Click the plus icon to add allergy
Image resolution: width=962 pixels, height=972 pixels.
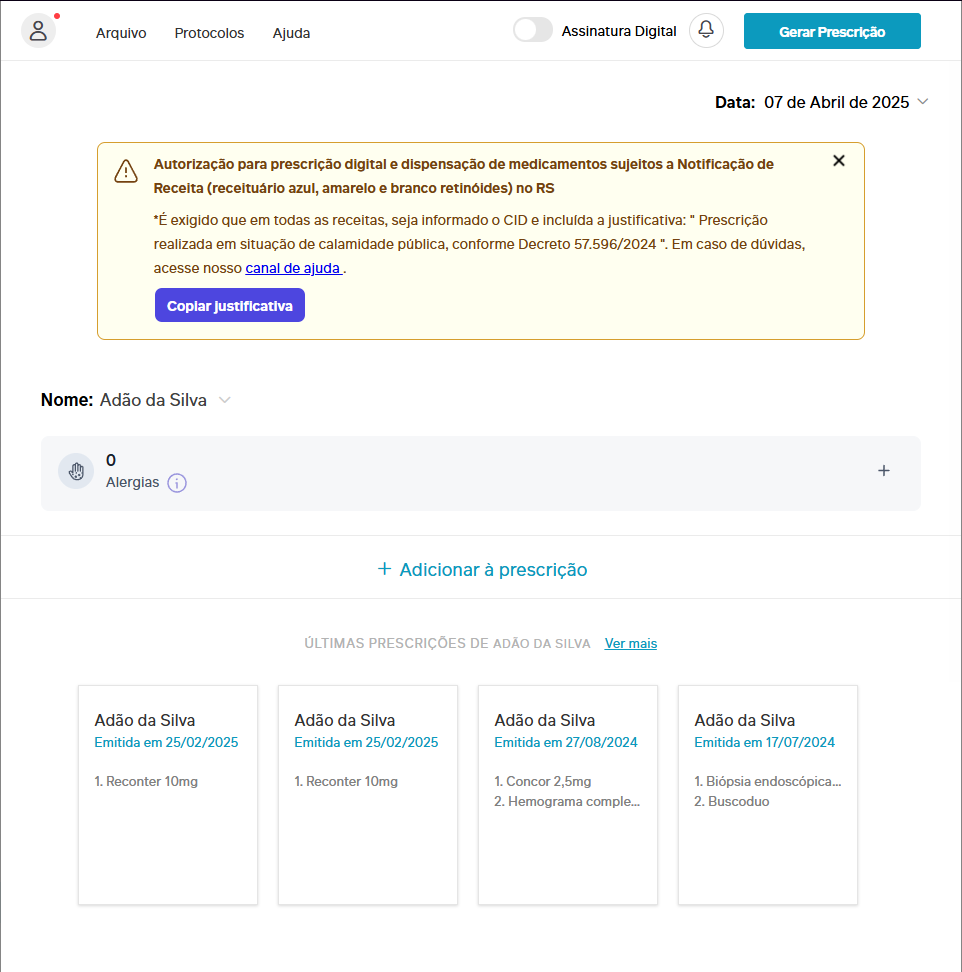coord(883,471)
